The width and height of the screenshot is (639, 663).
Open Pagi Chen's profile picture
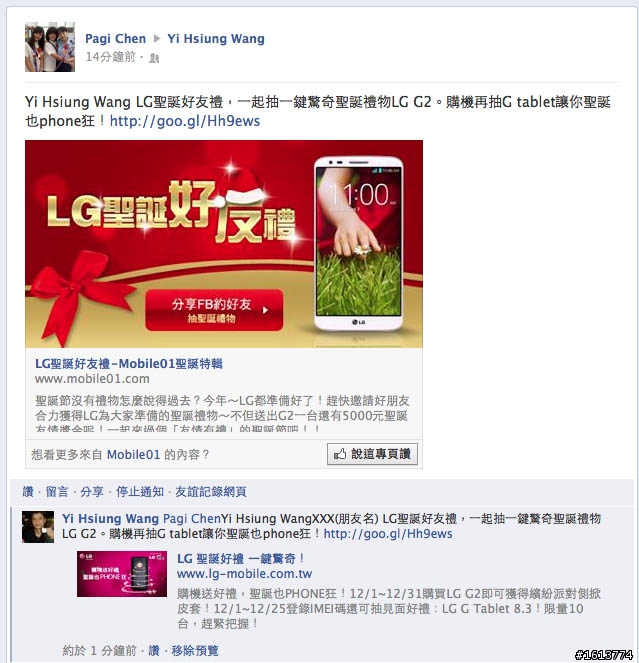[x=50, y=47]
